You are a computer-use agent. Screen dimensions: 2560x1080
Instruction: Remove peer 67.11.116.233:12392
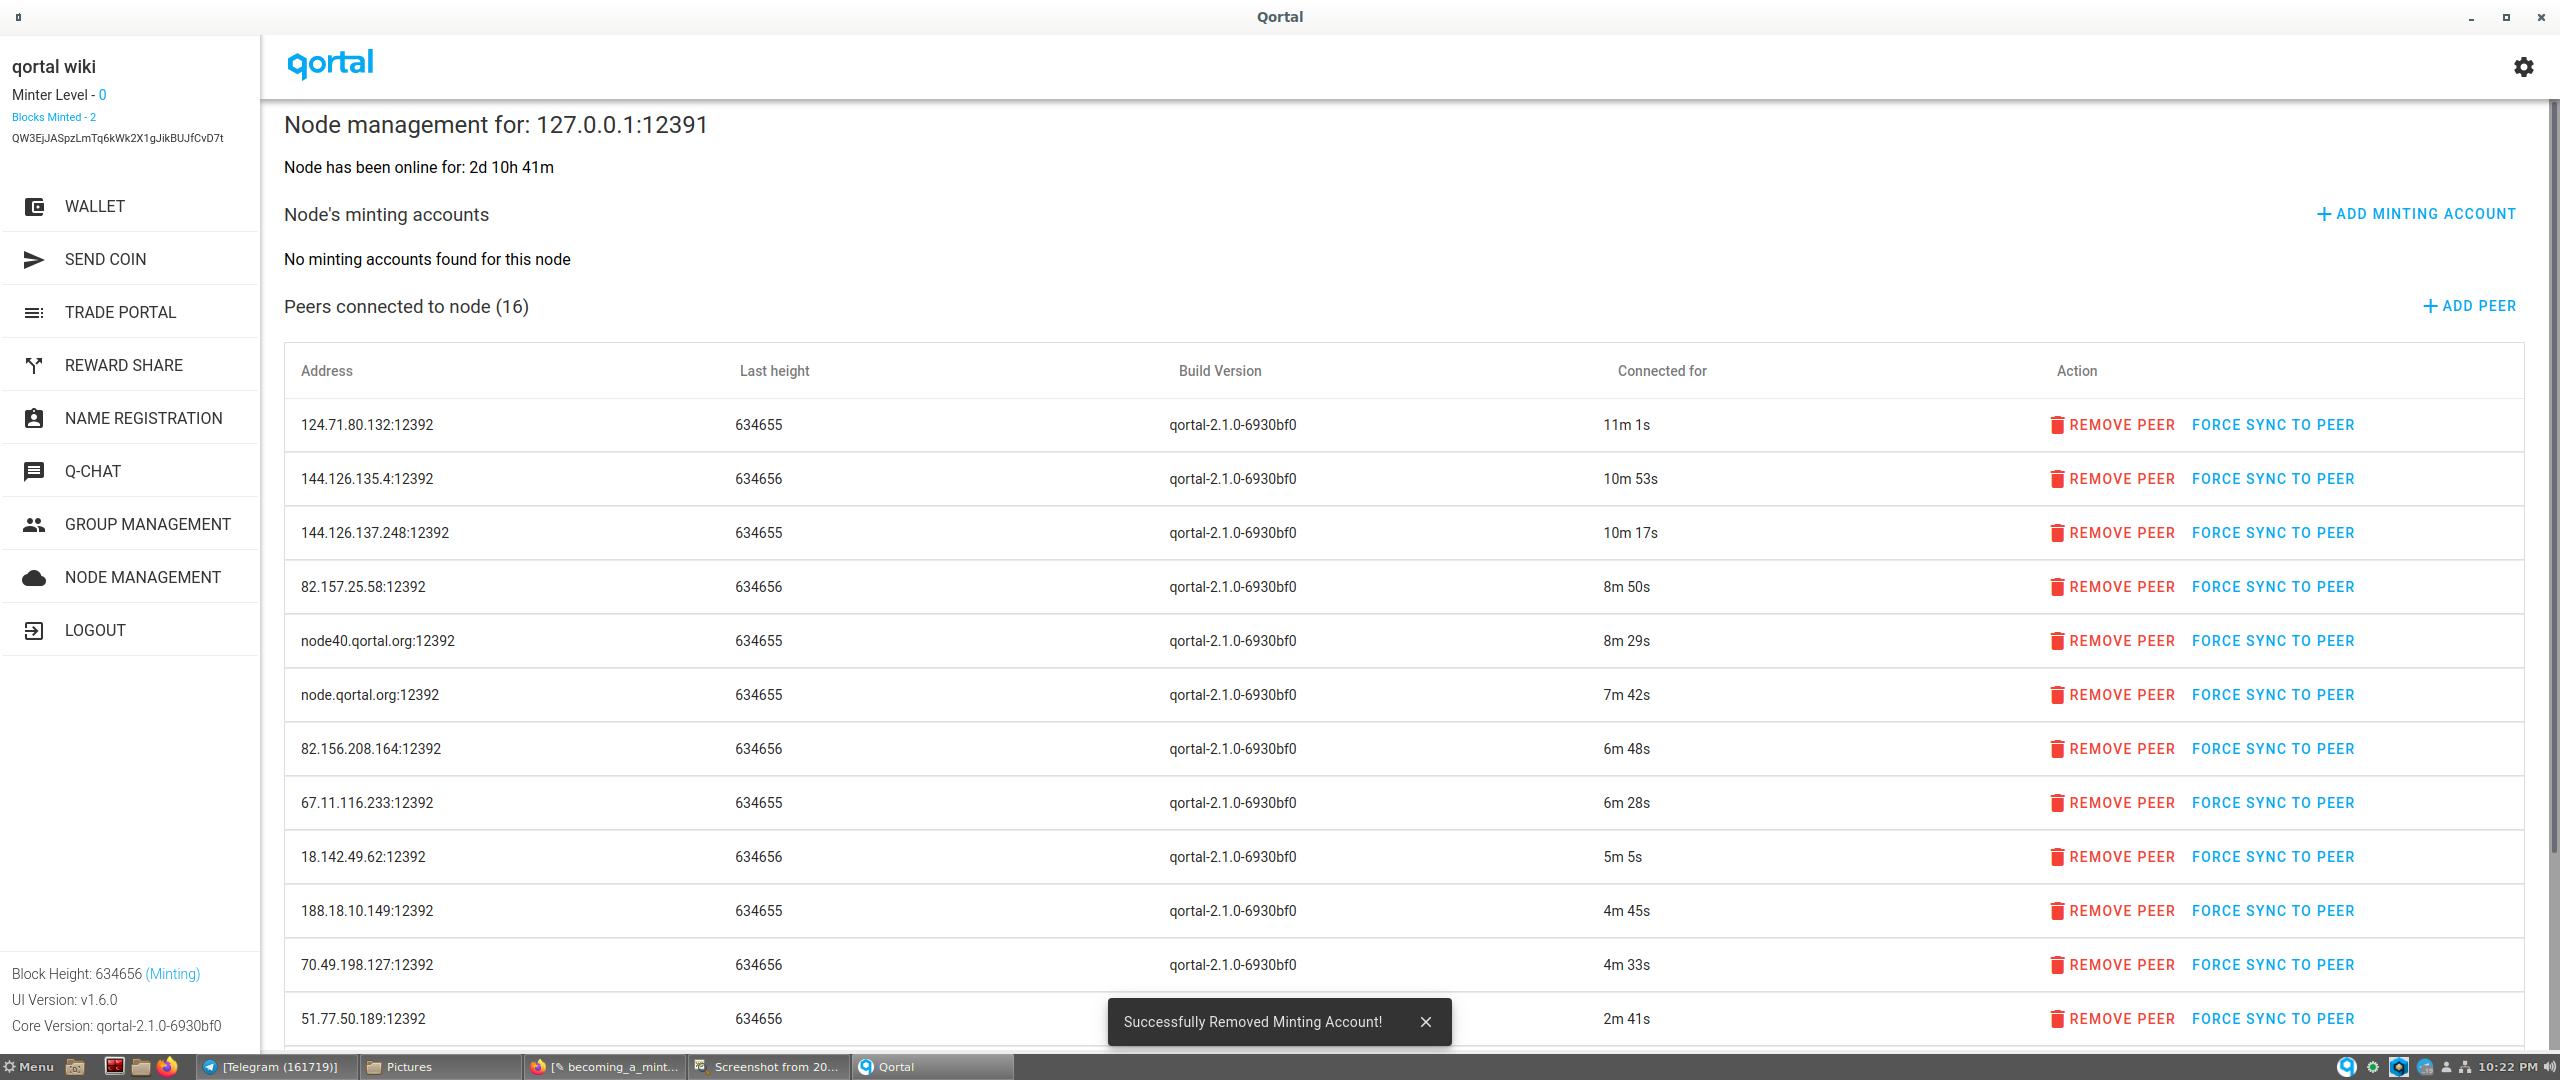coord(2112,803)
